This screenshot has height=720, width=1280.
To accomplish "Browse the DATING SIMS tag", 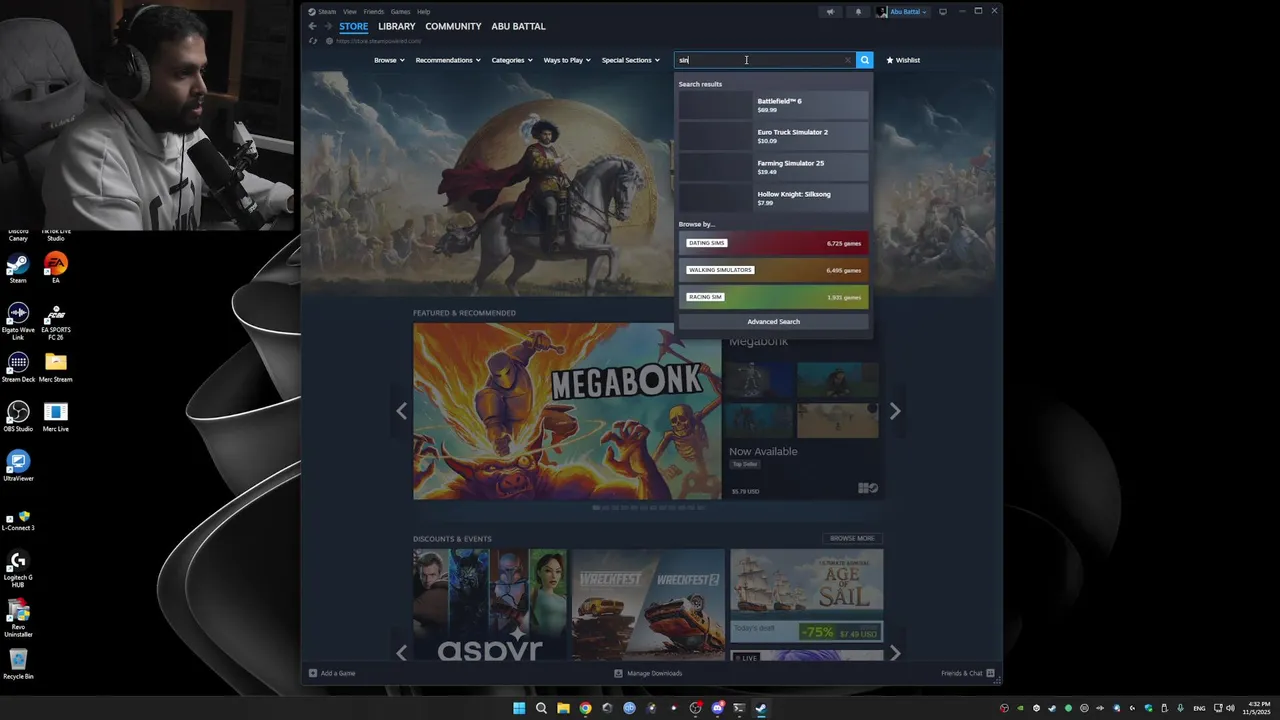I will 773,243.
